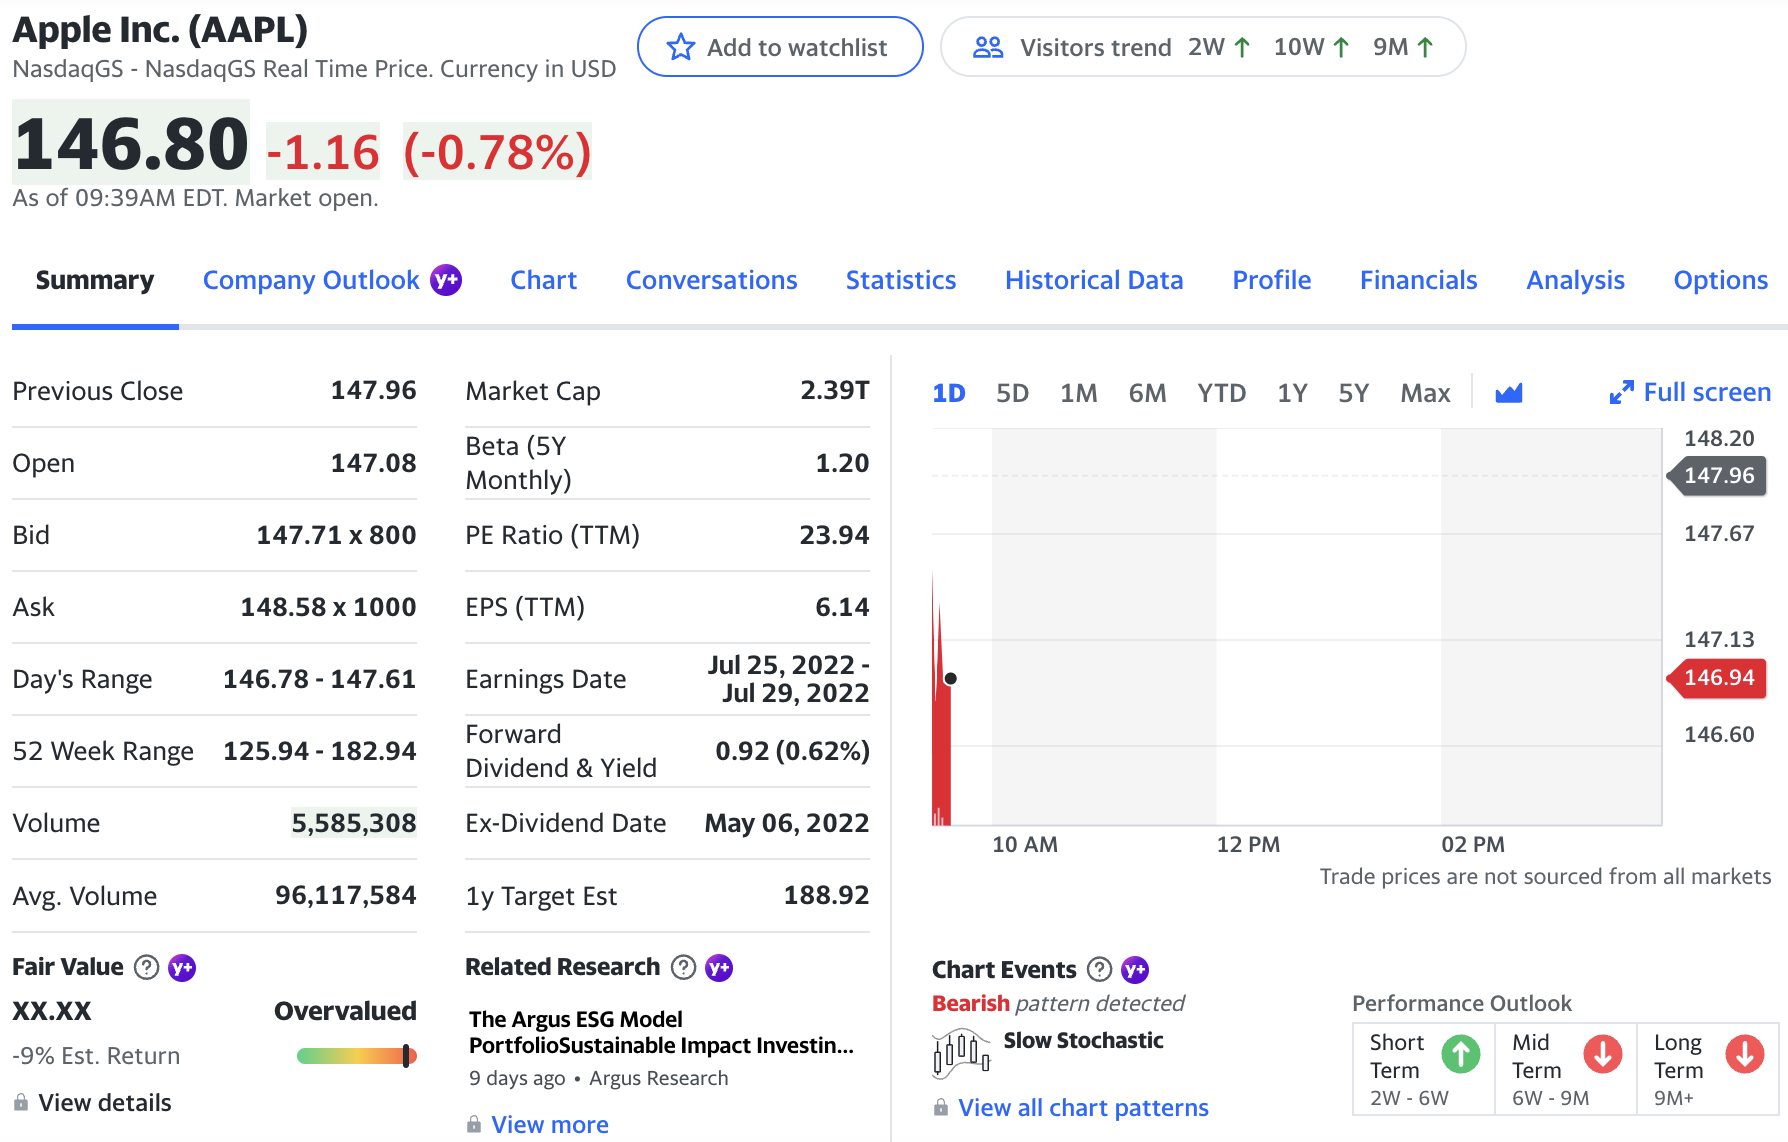Viewport: 1788px width, 1142px height.
Task: Open the Chart Events help question mark
Action: pyautogui.click(x=1099, y=969)
